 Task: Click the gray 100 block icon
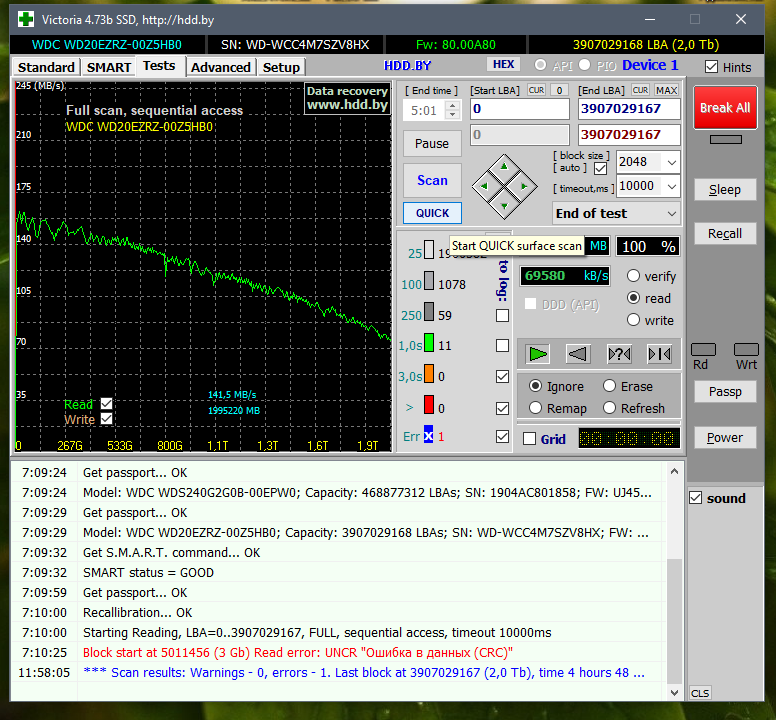429,281
